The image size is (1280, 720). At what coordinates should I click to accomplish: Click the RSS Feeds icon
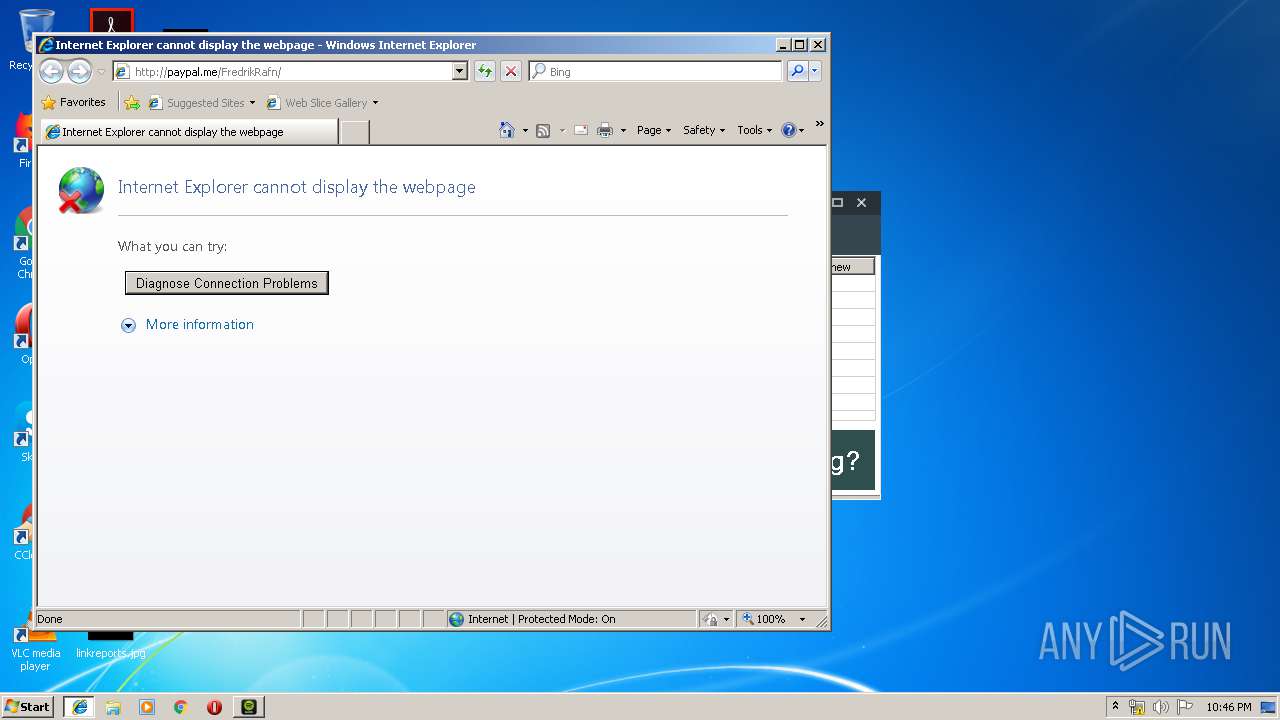(x=543, y=130)
